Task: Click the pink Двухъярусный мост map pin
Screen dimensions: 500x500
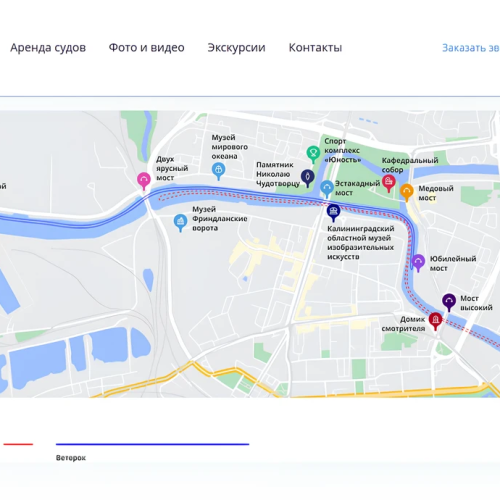Action: tap(144, 180)
